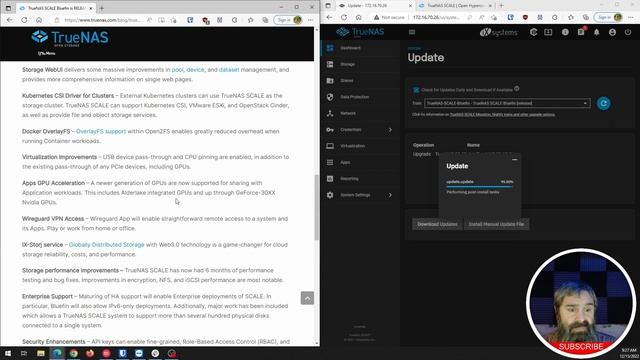
Task: Open Microsoft Edge from the taskbar
Action: tap(57, 353)
